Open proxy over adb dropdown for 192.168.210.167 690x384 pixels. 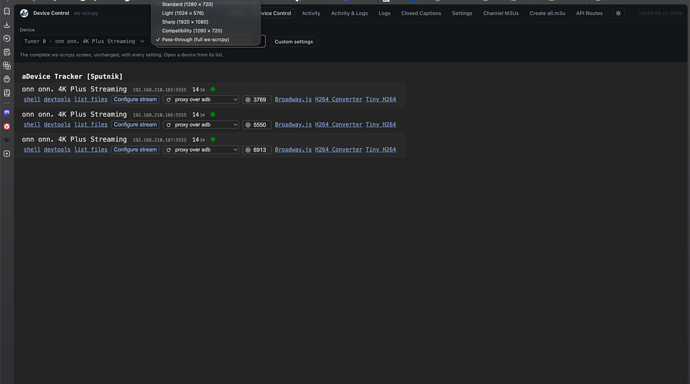(x=201, y=150)
